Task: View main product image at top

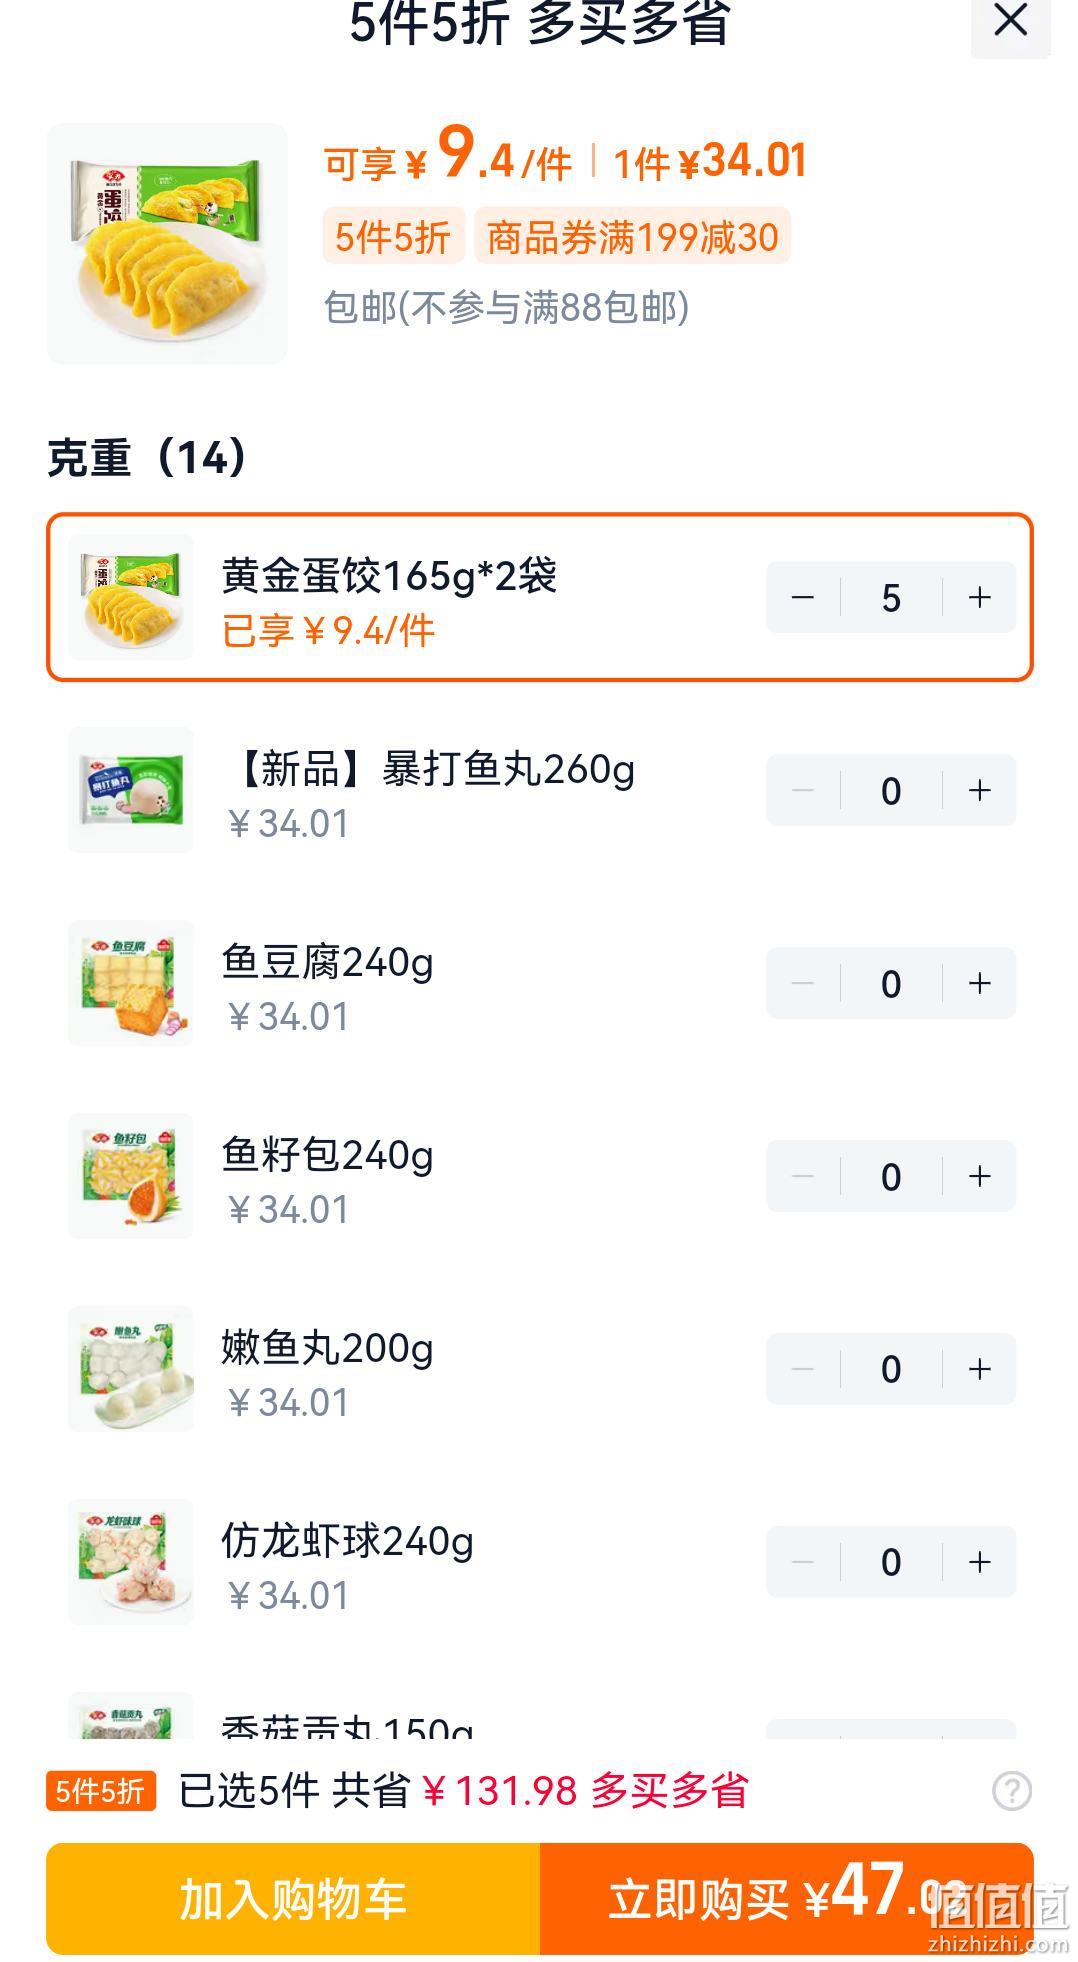Action: (167, 243)
